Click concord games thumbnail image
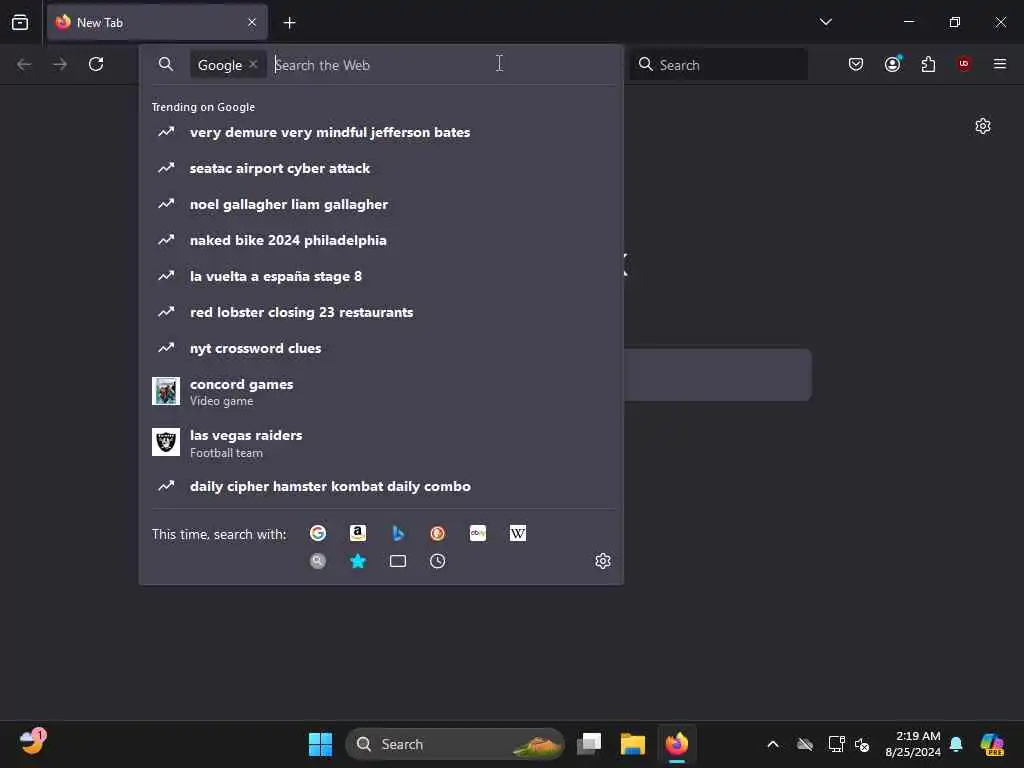The height and width of the screenshot is (768, 1024). point(166,391)
